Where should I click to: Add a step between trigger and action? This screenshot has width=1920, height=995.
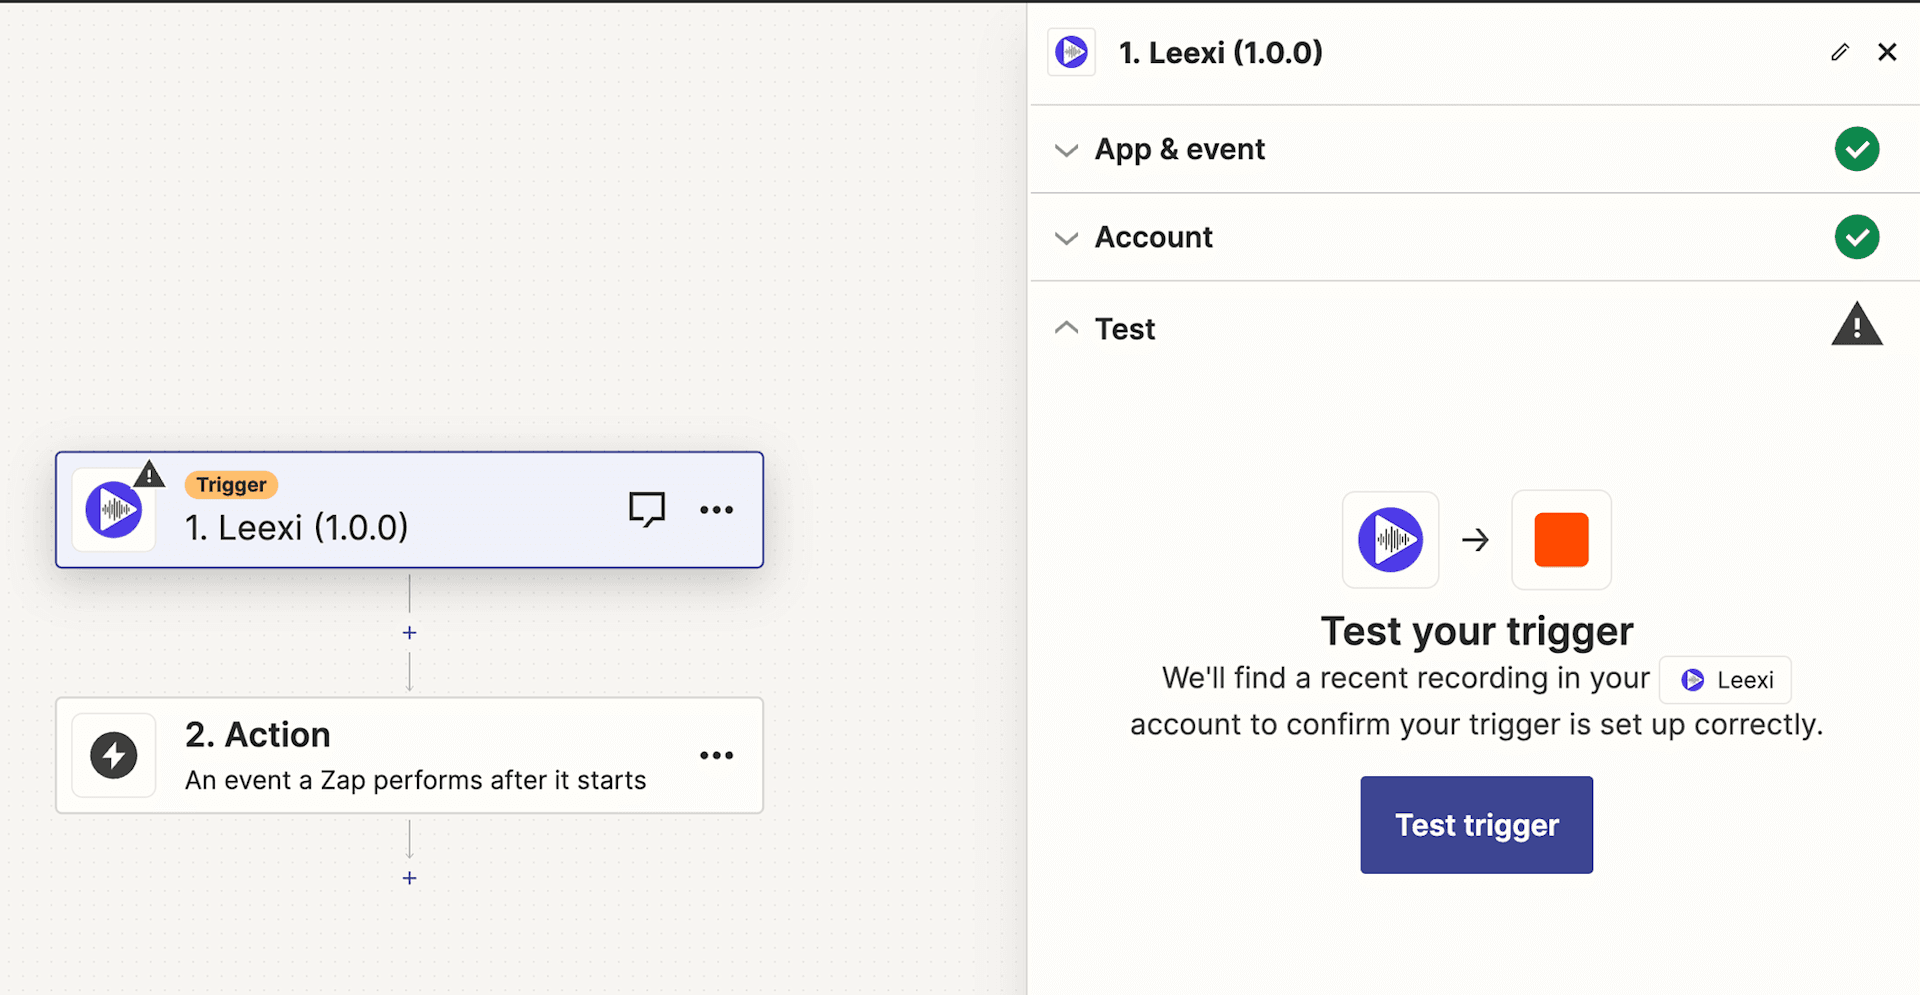(409, 632)
